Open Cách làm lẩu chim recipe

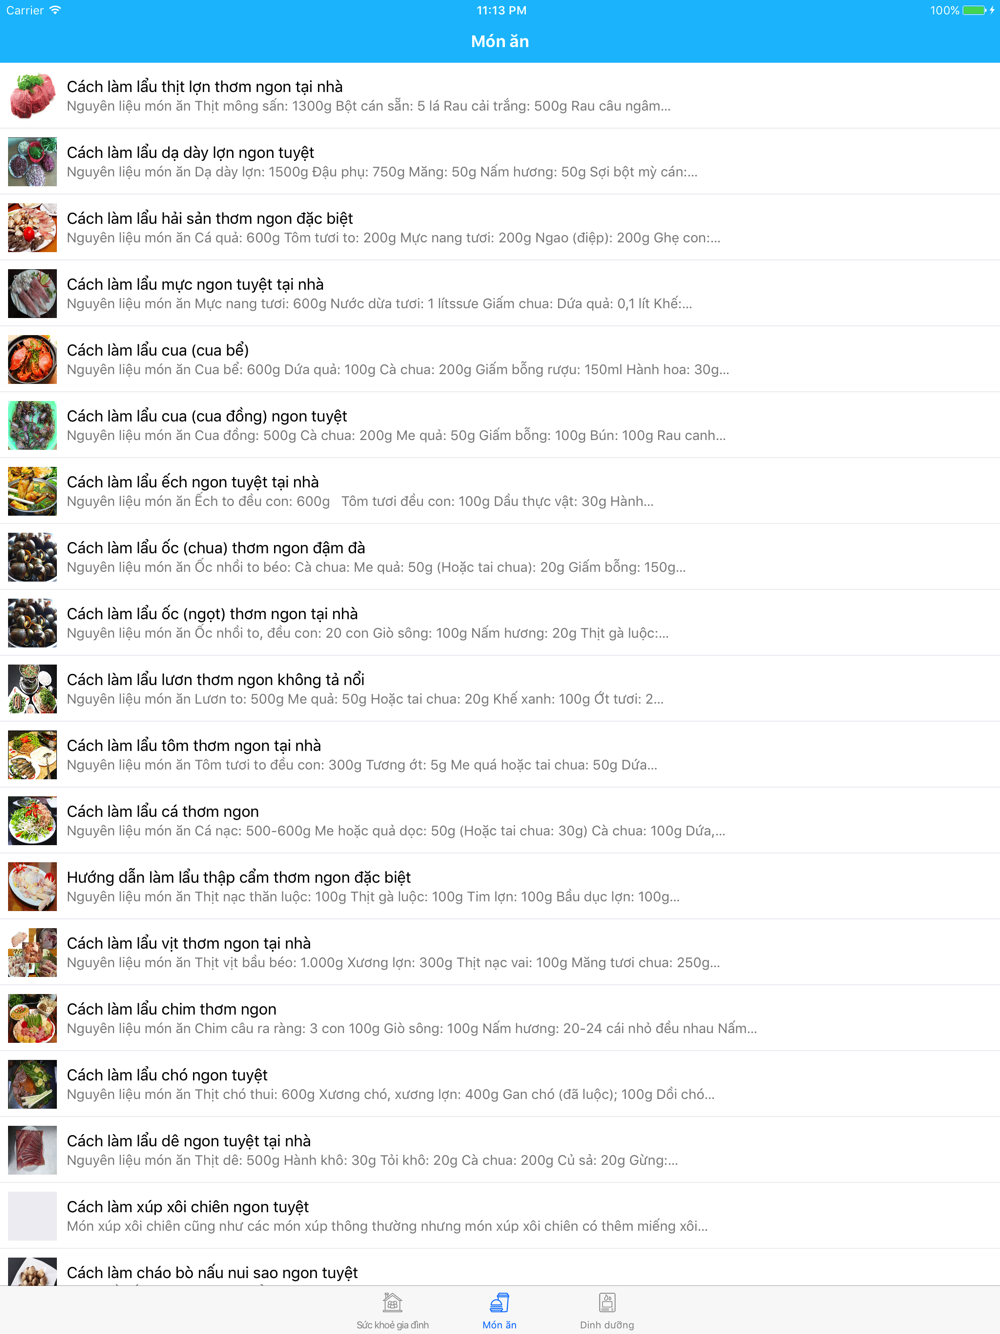(500, 1018)
